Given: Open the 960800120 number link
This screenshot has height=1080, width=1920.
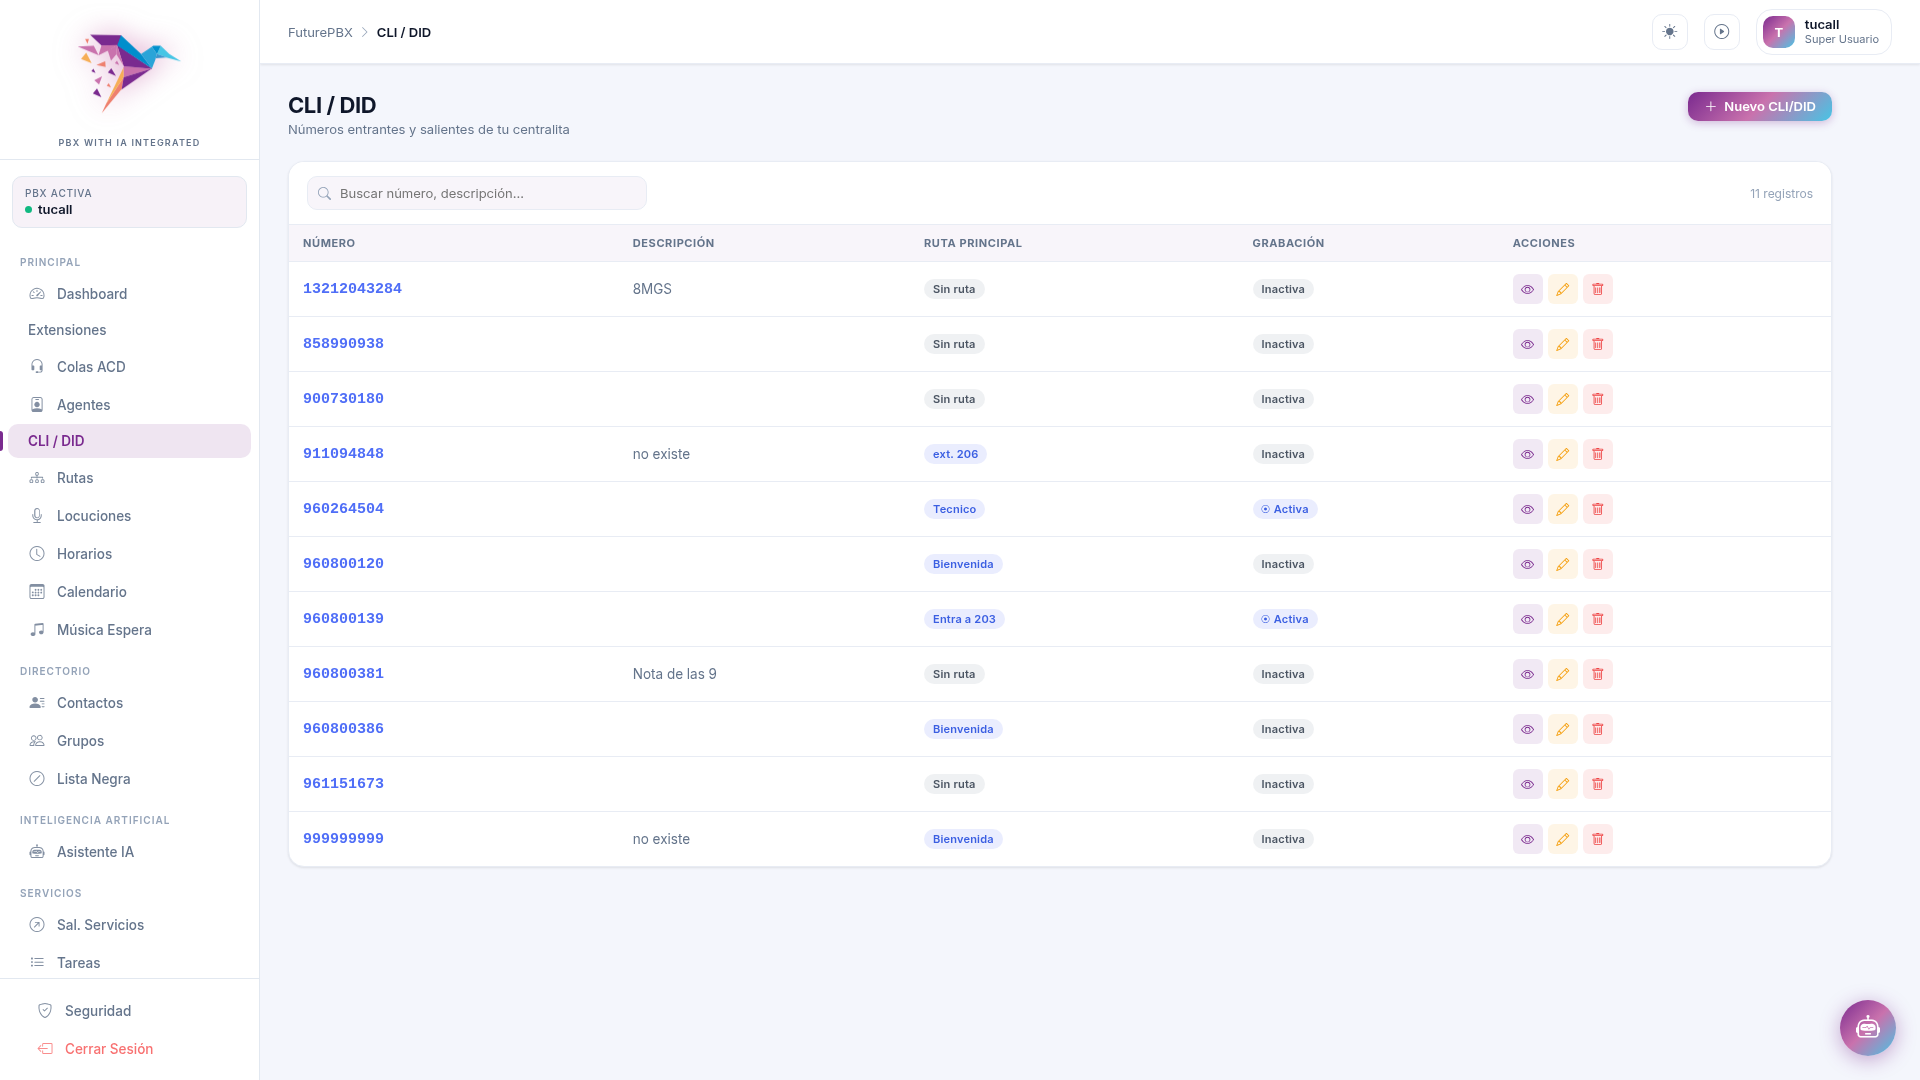Looking at the screenshot, I should coord(343,564).
